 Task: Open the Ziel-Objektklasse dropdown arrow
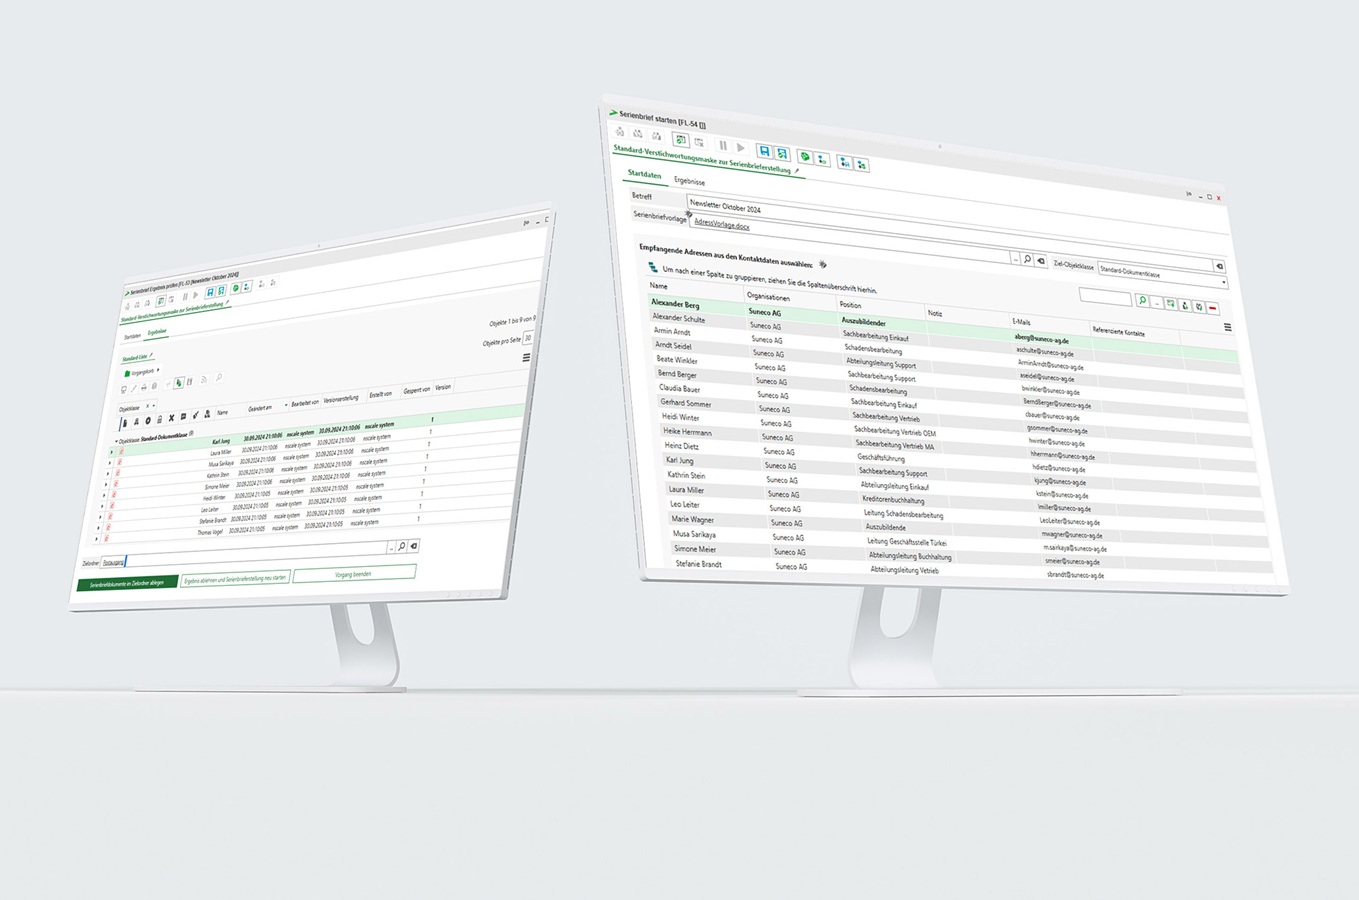click(1223, 283)
